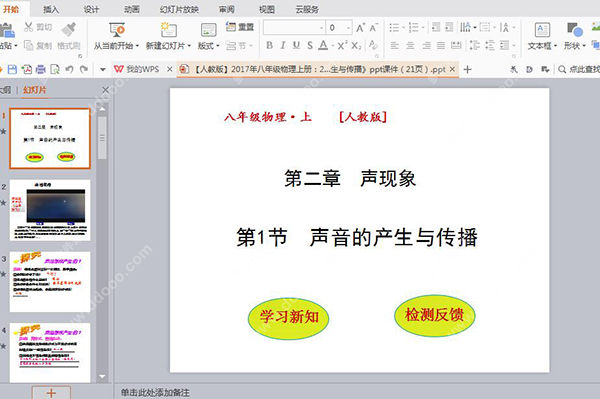Click the bulleted list icon
600x399 pixels.
click(x=394, y=28)
